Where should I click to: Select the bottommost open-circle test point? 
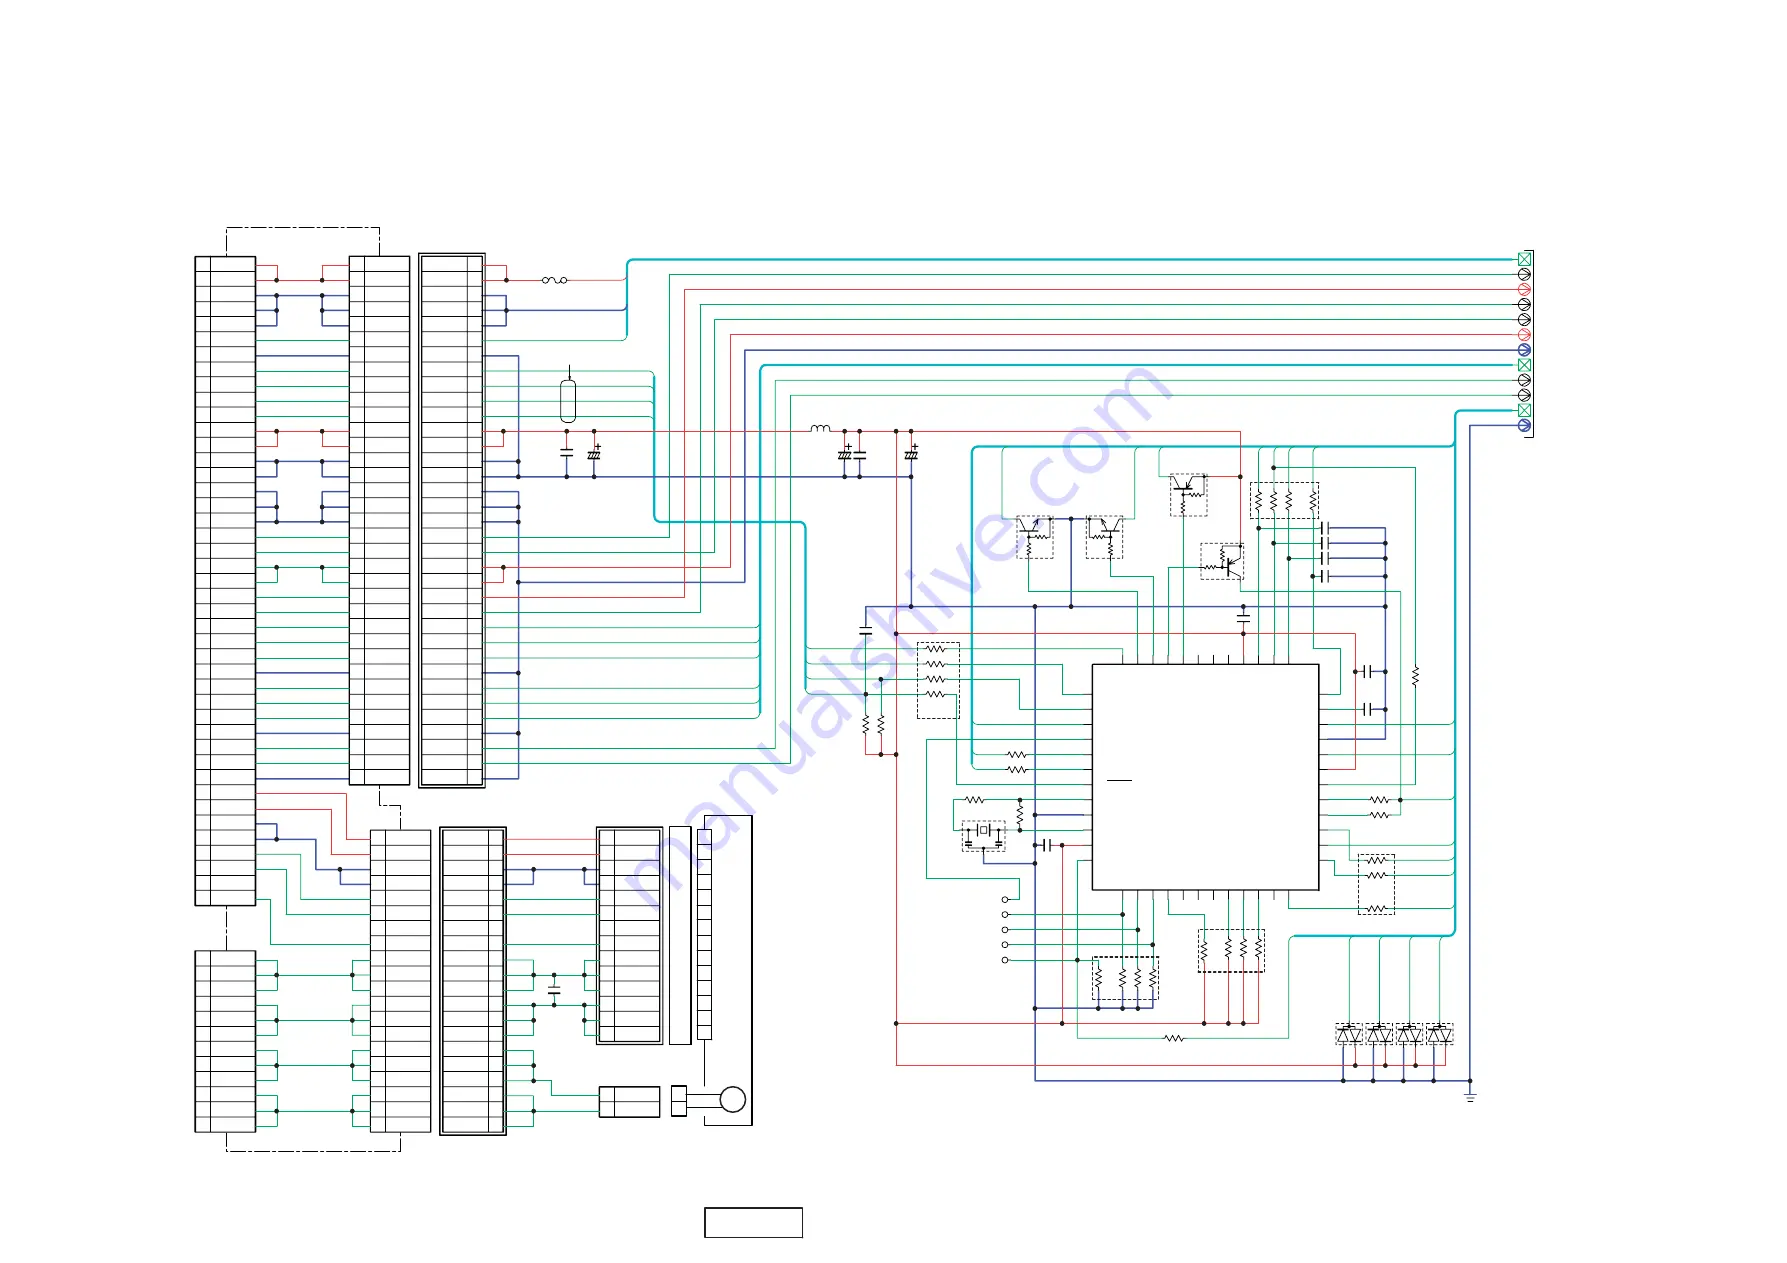click(1005, 960)
